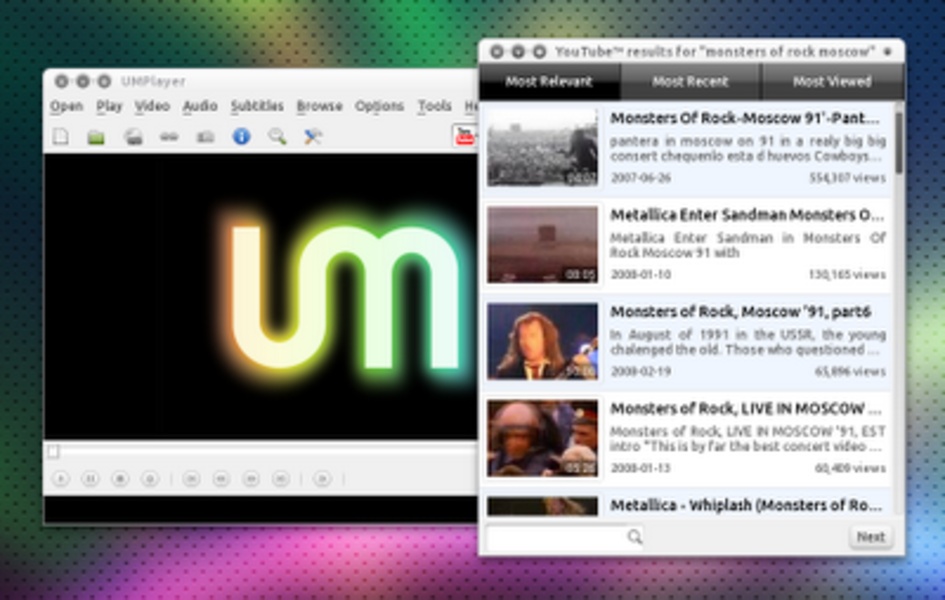Click the YouTube results window title text
The width and height of the screenshot is (945, 600).
pos(715,52)
